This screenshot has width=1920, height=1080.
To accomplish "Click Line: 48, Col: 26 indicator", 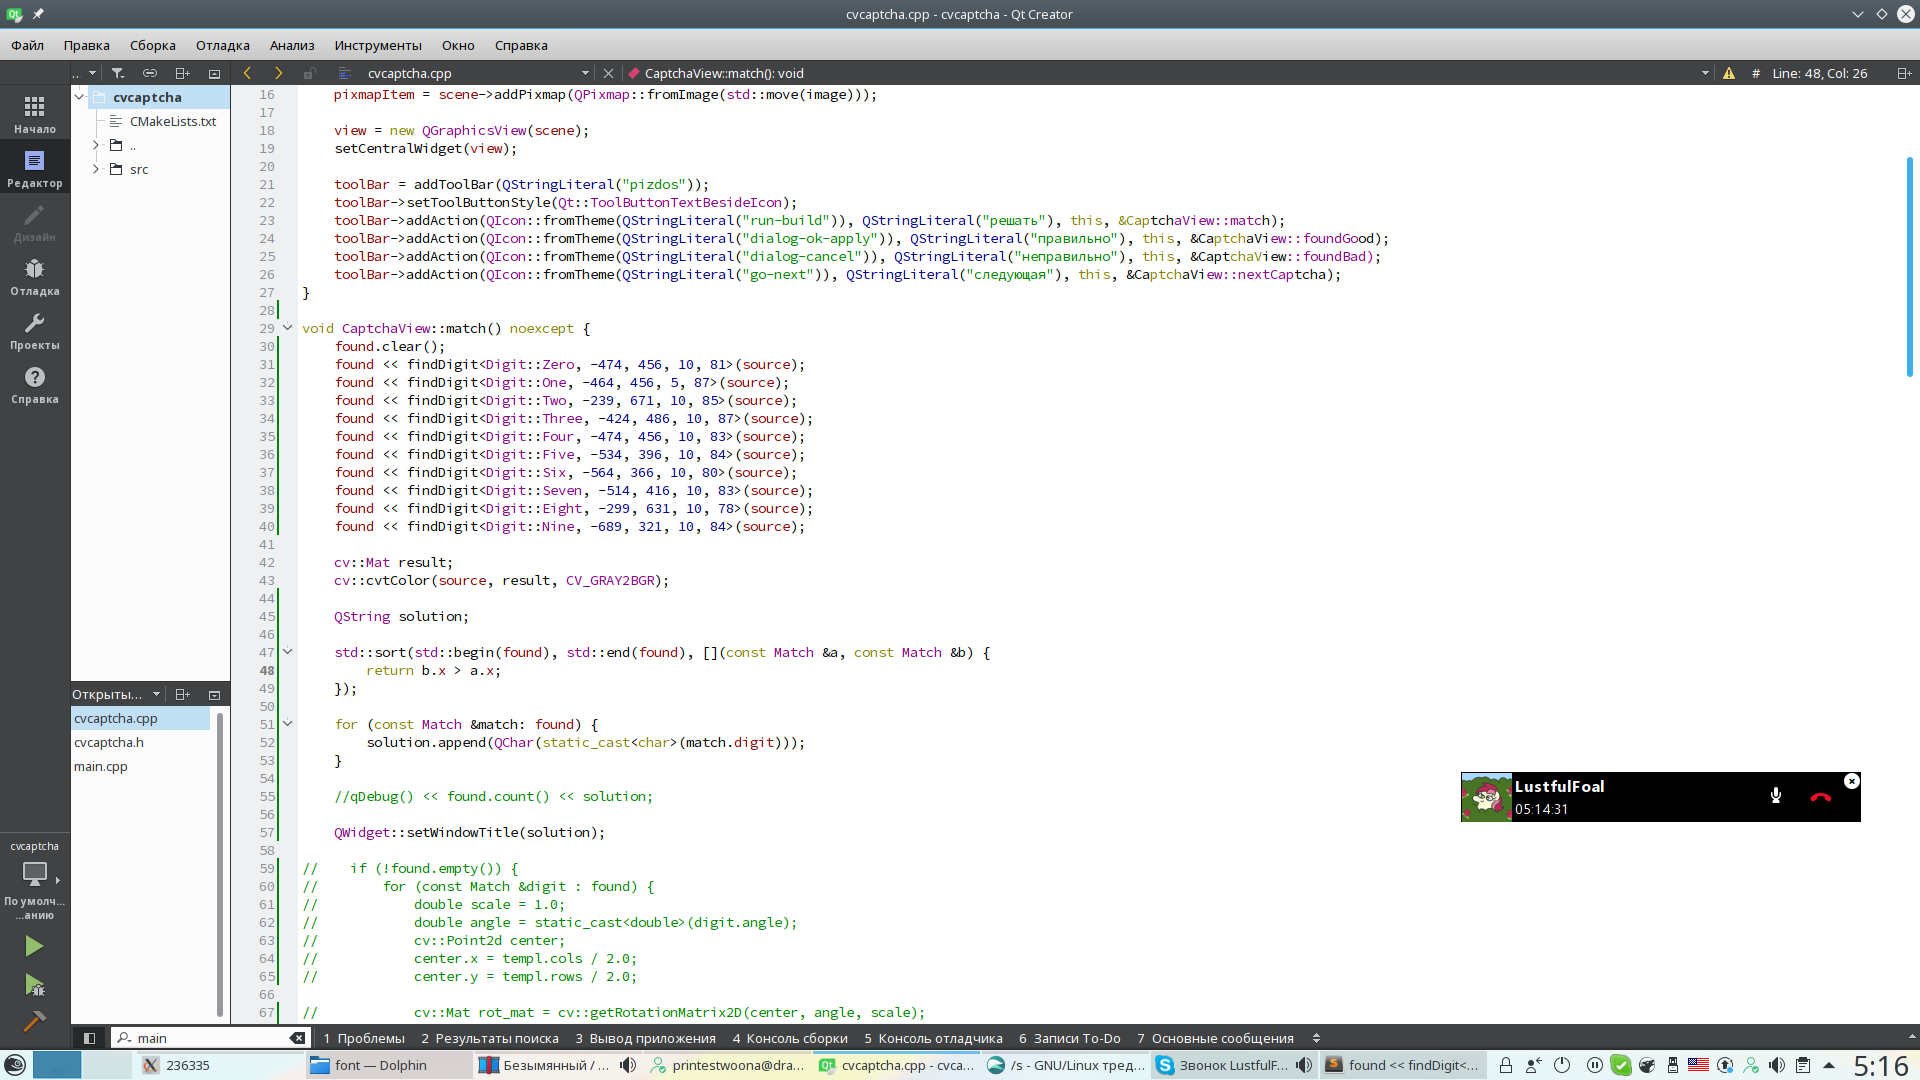I will (x=1819, y=73).
